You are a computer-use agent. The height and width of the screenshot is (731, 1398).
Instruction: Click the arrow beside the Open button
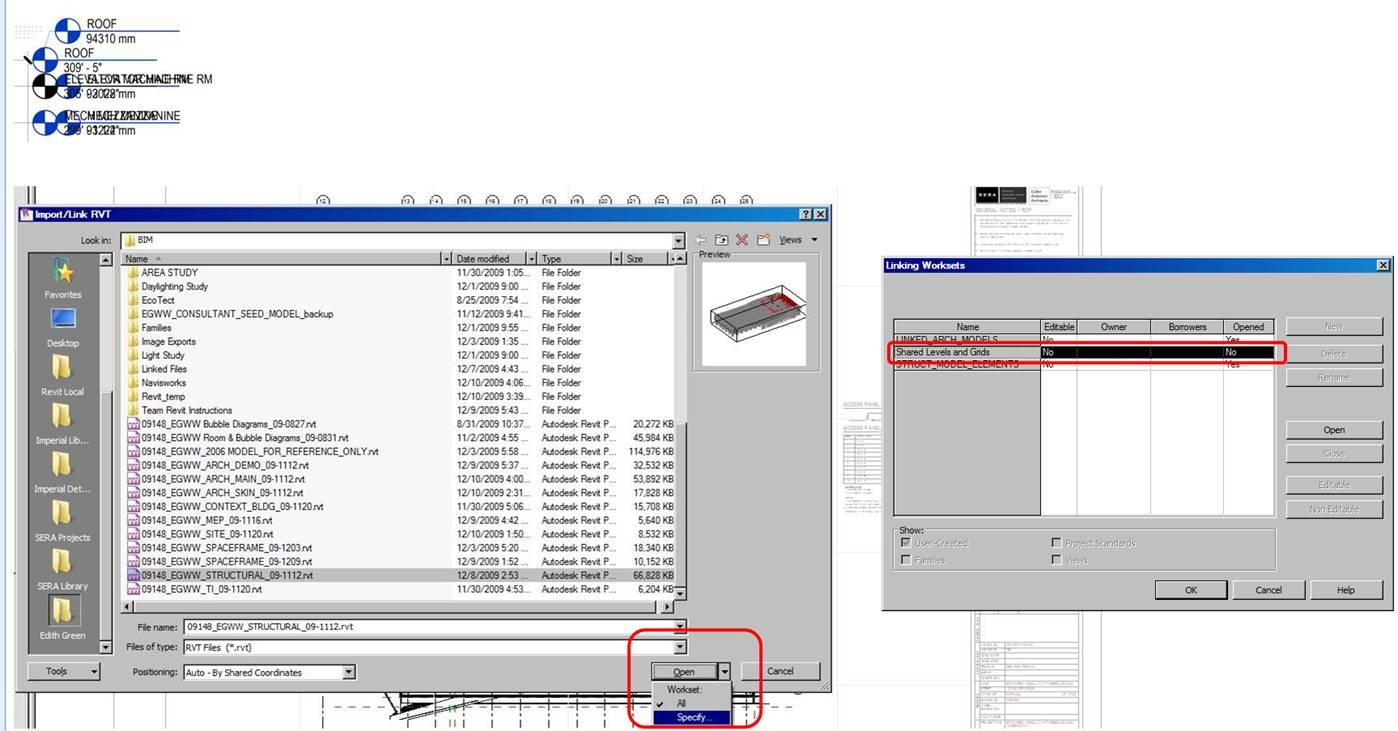click(x=725, y=672)
